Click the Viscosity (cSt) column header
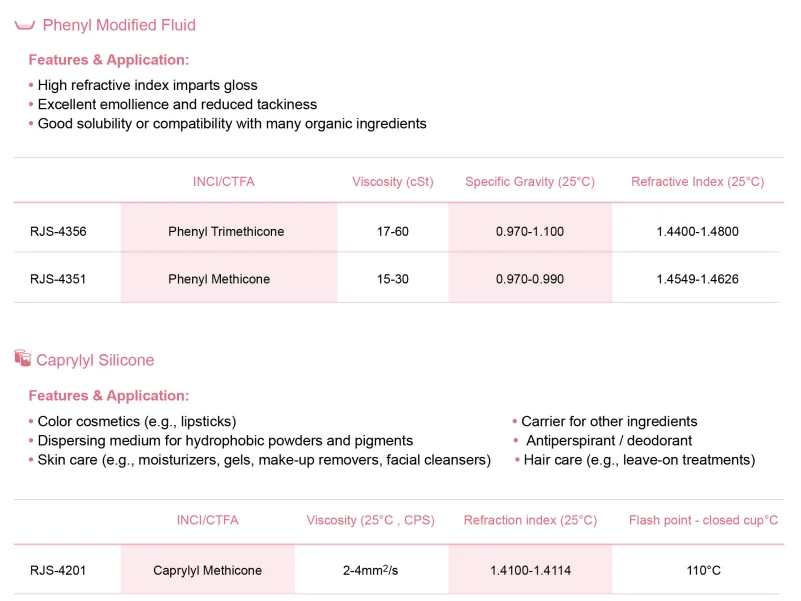The width and height of the screenshot is (801, 601). (393, 182)
